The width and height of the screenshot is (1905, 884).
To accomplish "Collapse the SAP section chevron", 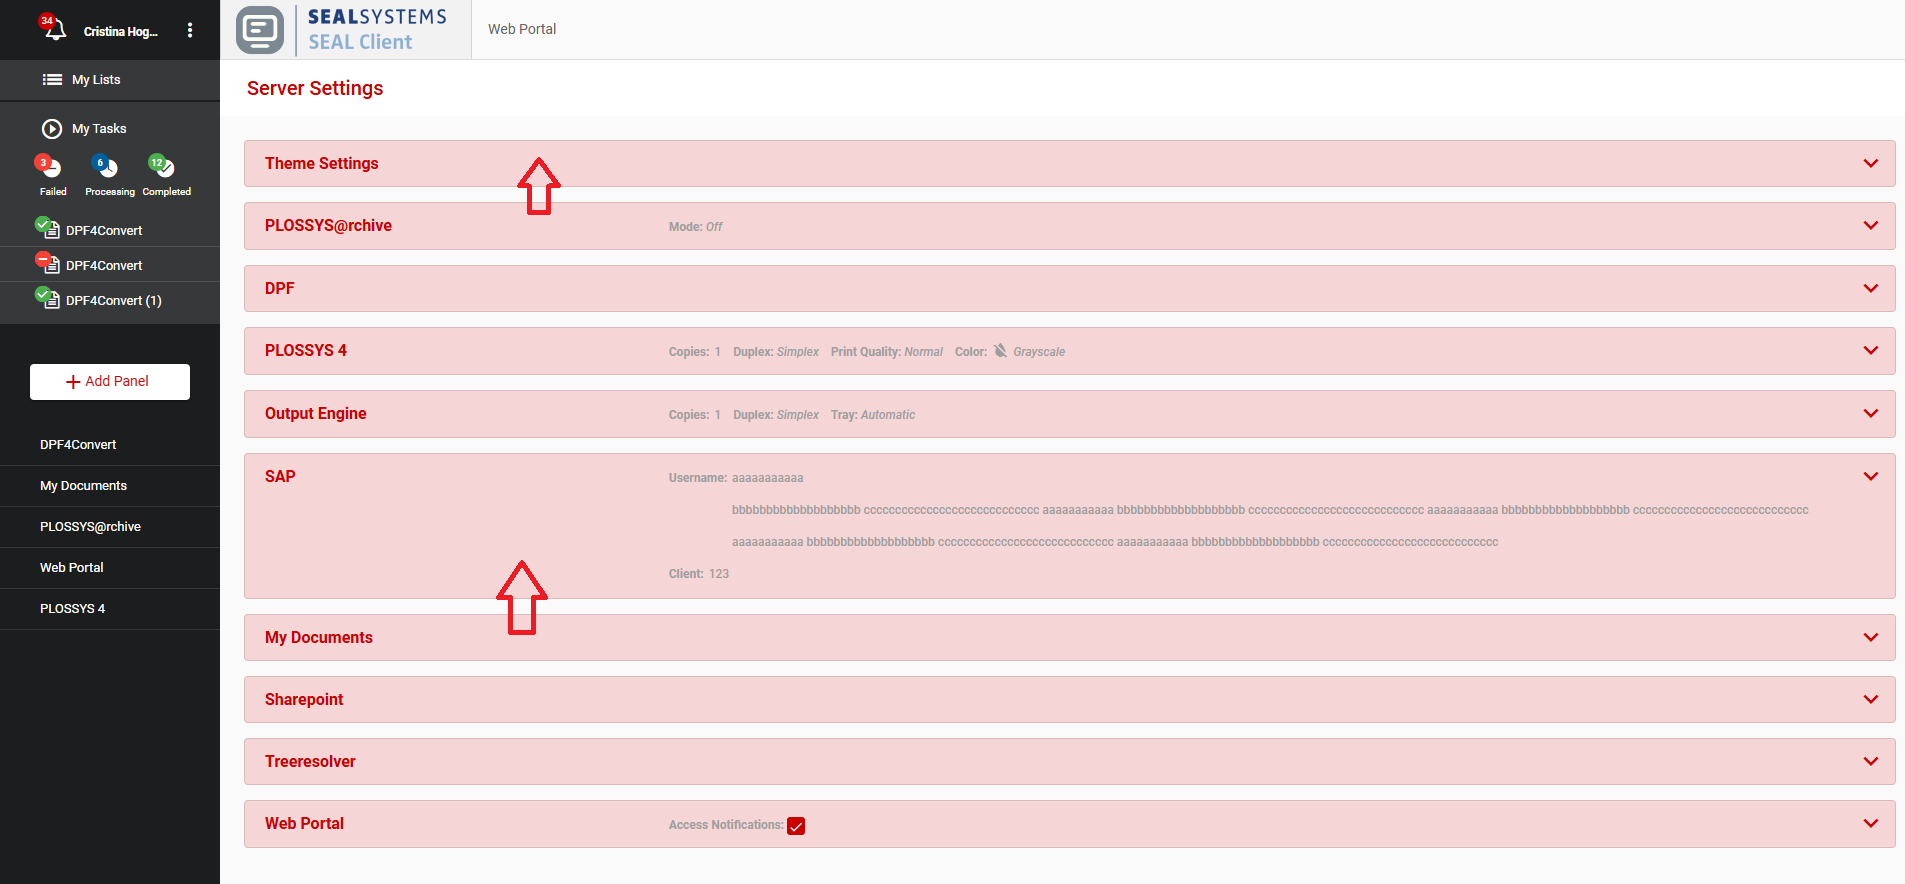I will [x=1870, y=477].
